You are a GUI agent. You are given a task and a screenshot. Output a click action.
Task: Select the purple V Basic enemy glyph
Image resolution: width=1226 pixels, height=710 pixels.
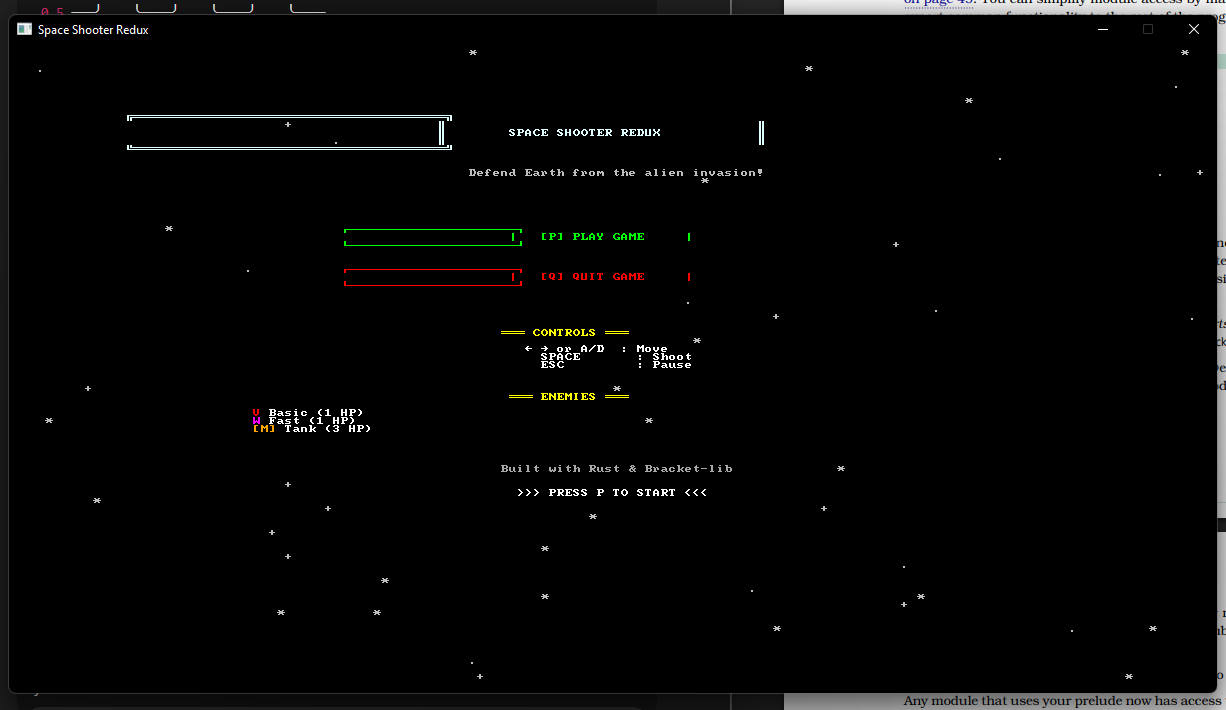click(256, 412)
